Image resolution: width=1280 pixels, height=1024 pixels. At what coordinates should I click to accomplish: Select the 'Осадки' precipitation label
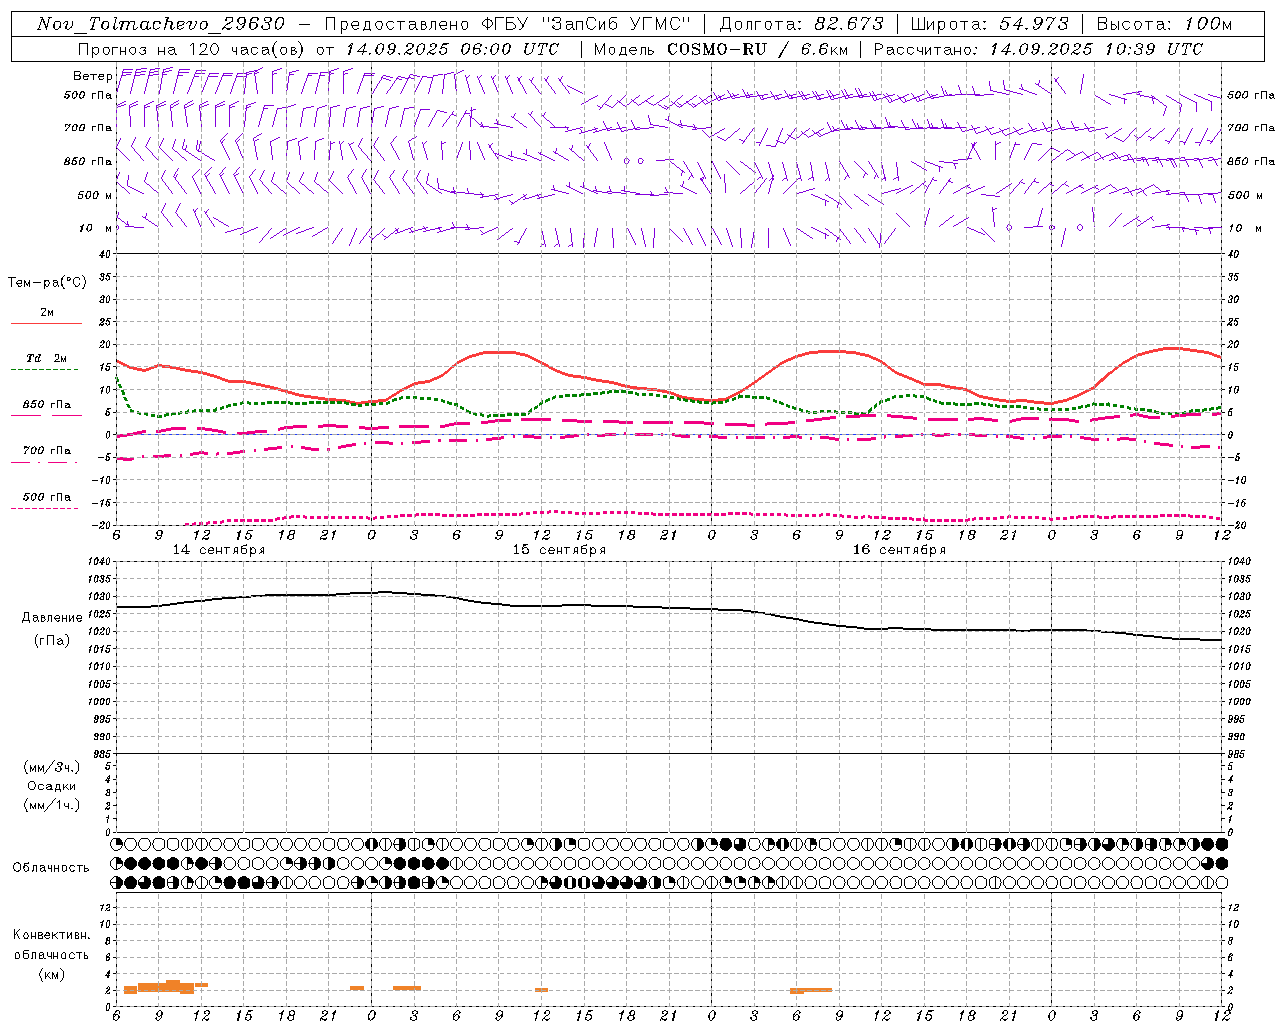(x=51, y=786)
